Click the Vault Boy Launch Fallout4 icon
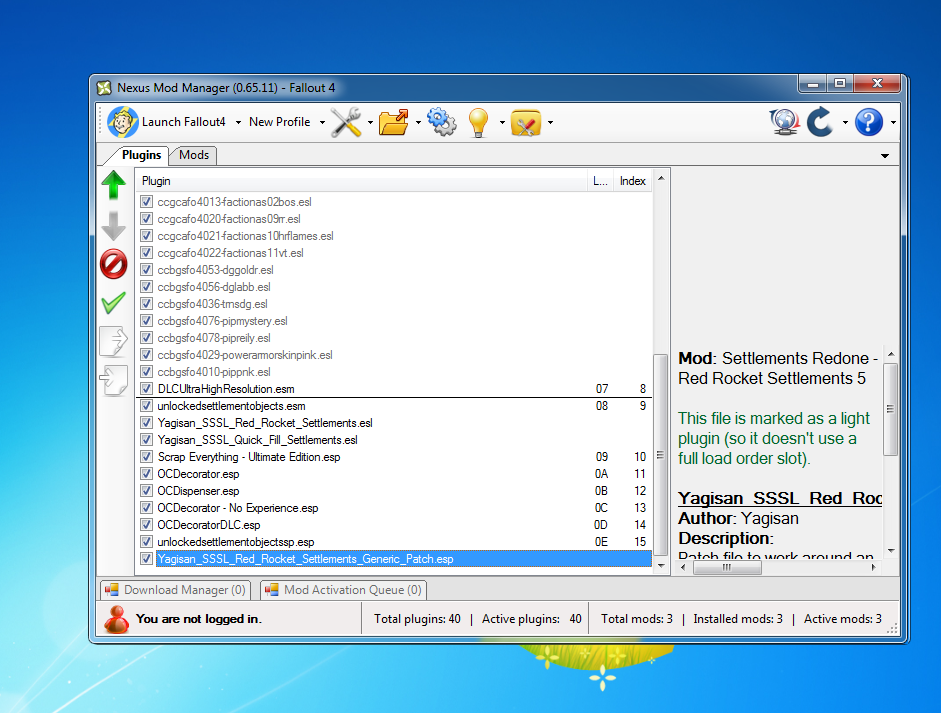 [x=122, y=122]
